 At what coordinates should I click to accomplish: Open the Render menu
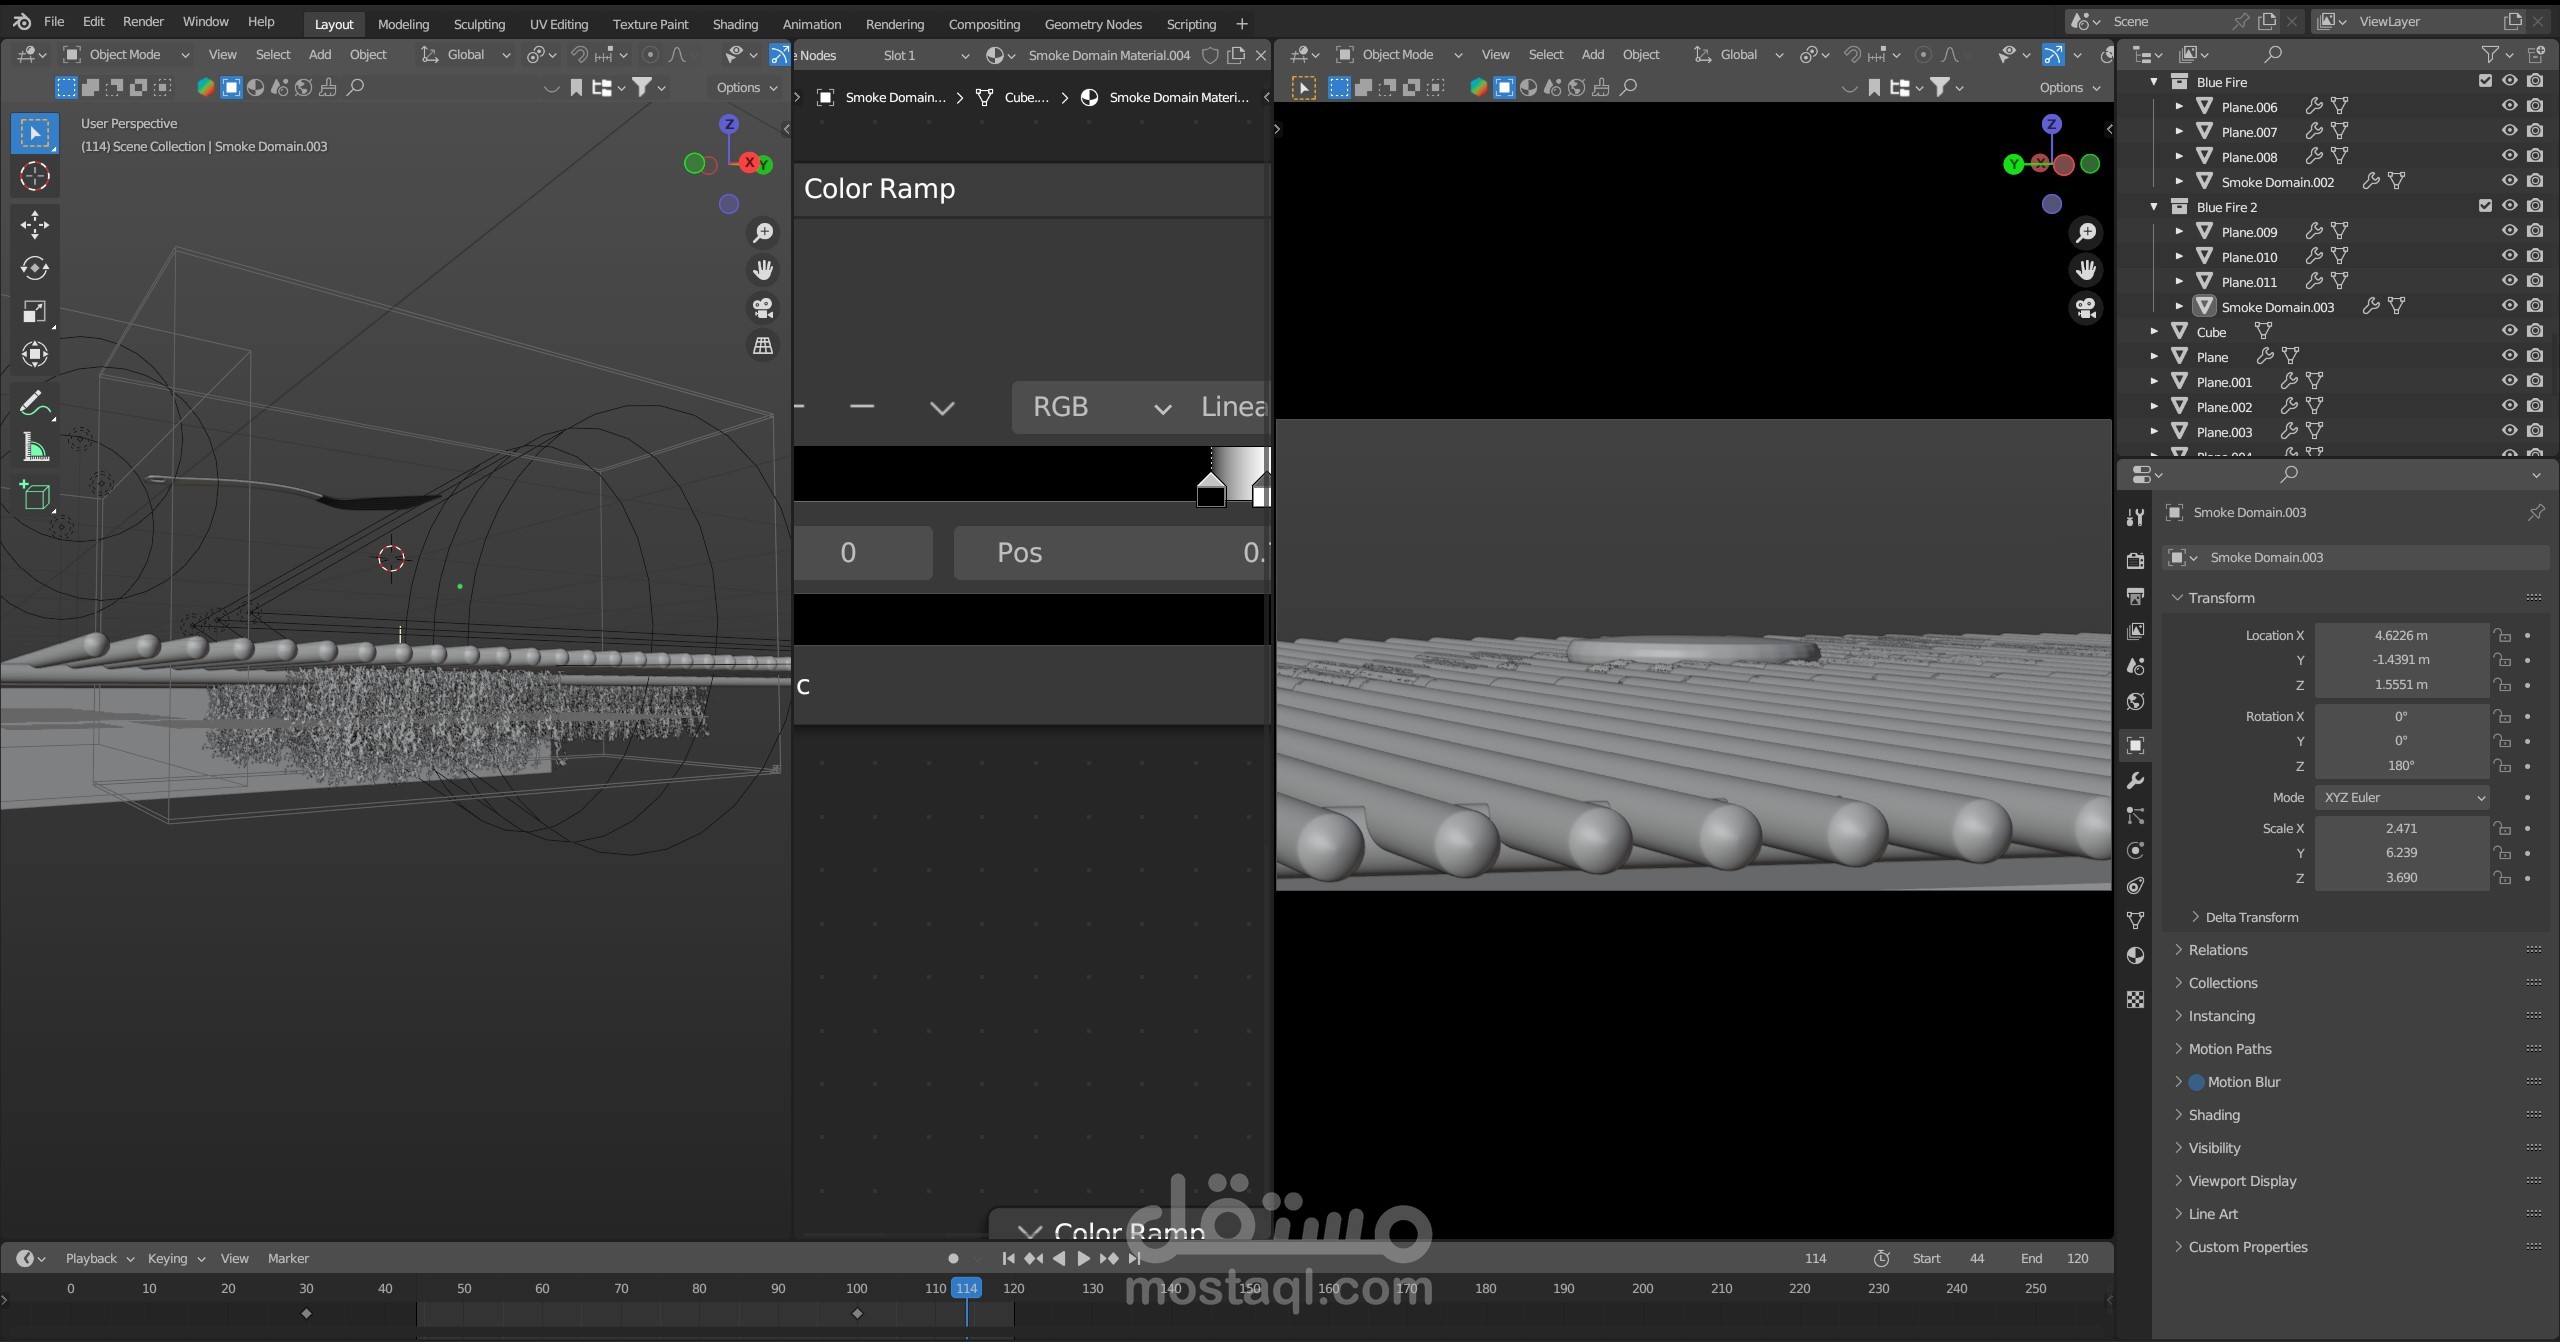[x=143, y=21]
